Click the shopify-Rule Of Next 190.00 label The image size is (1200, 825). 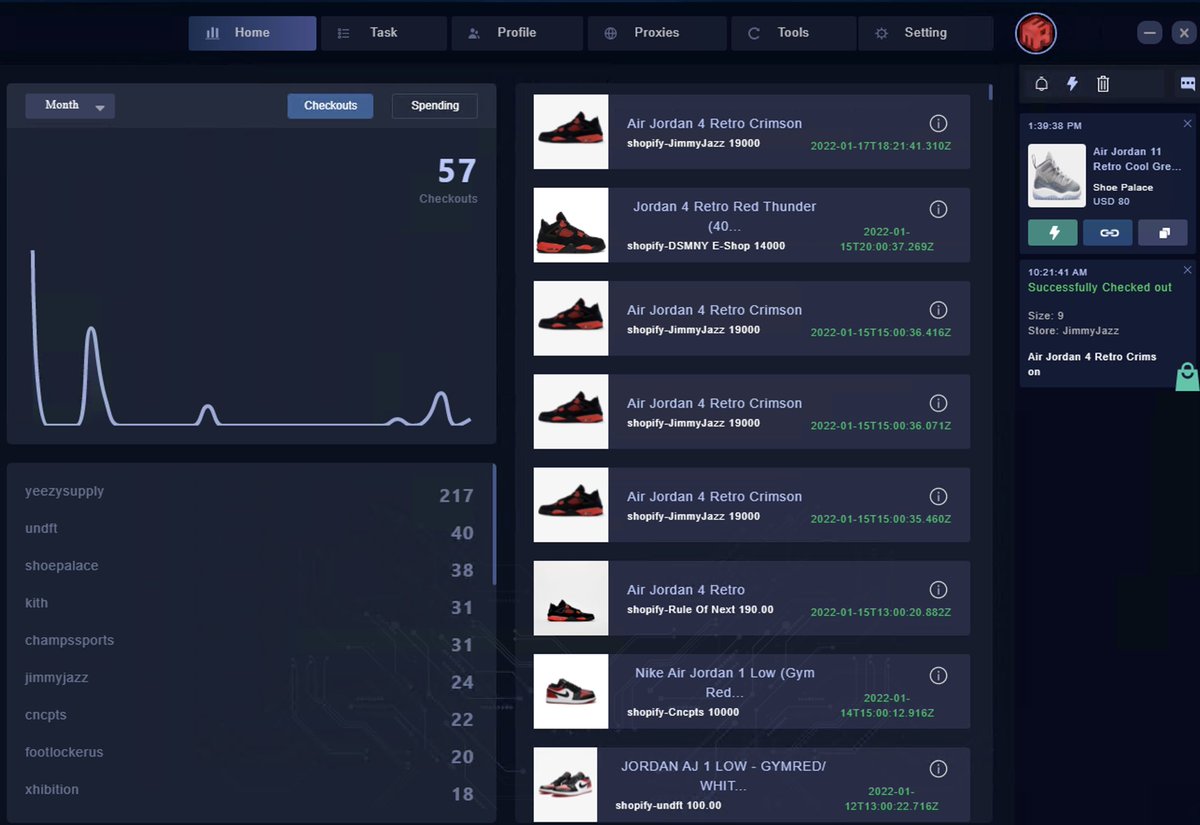click(x=700, y=610)
